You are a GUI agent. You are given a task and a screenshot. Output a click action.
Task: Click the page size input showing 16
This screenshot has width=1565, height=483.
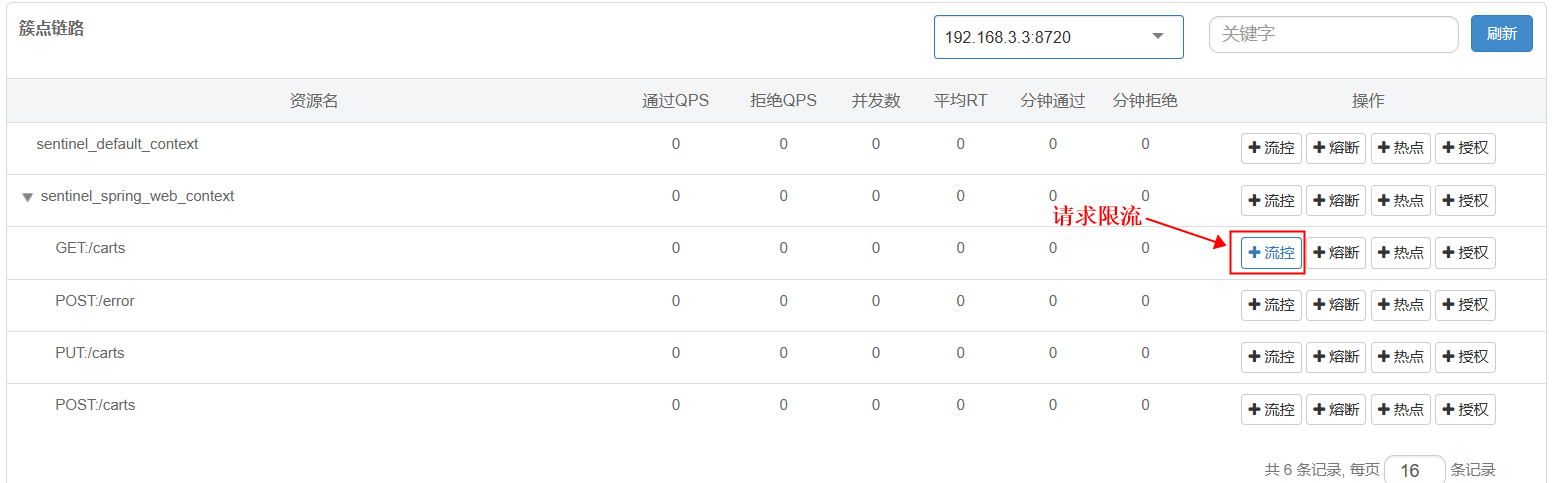click(x=1414, y=470)
